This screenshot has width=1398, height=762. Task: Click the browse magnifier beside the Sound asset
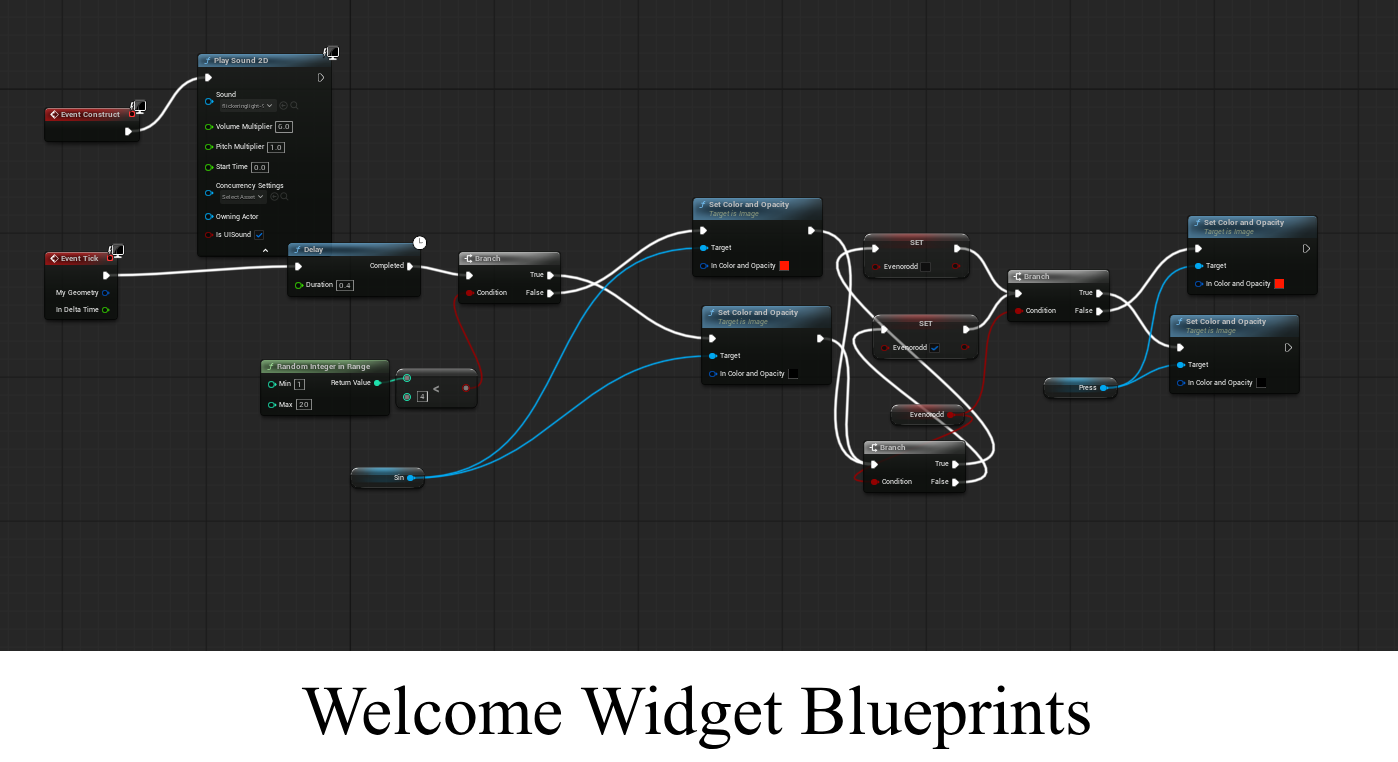tap(294, 105)
